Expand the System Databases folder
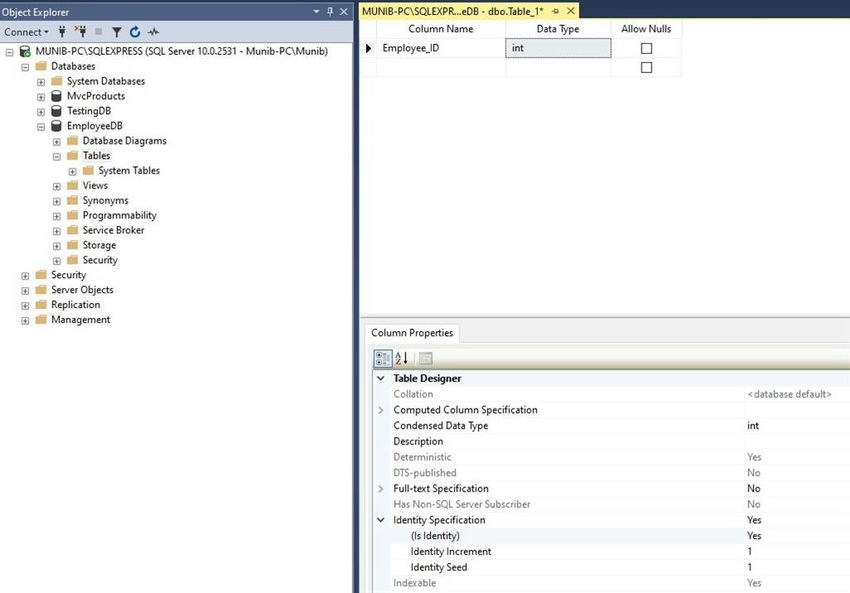This screenshot has height=593, width=850. (x=41, y=82)
